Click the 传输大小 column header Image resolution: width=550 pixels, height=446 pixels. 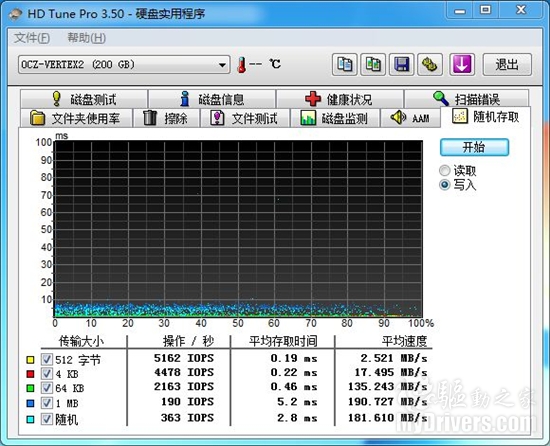(81, 341)
